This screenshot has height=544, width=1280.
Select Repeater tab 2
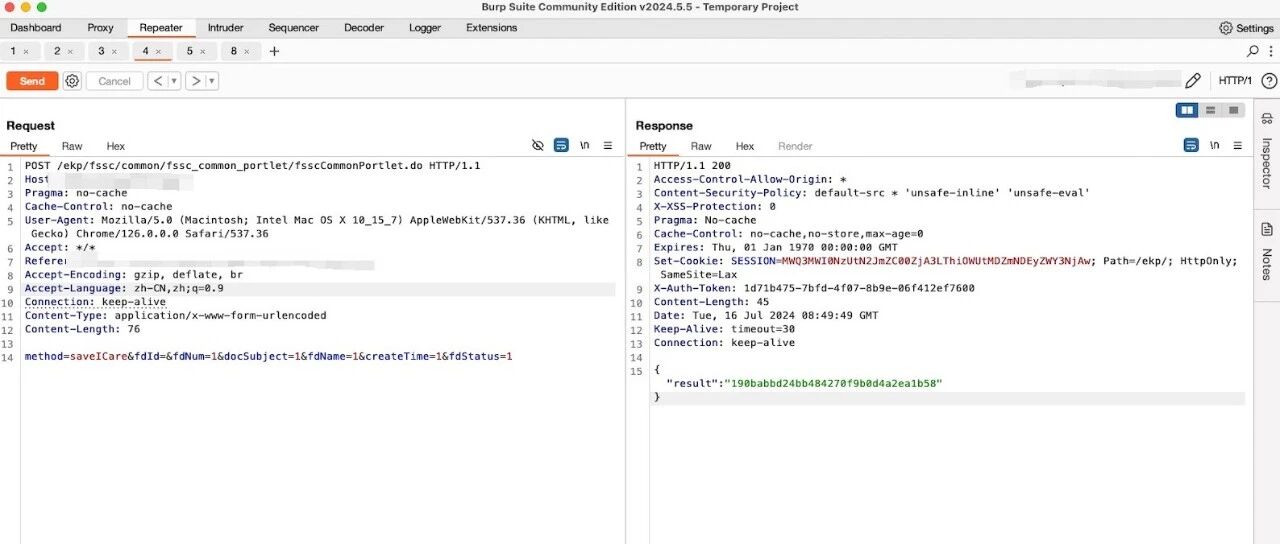click(58, 51)
